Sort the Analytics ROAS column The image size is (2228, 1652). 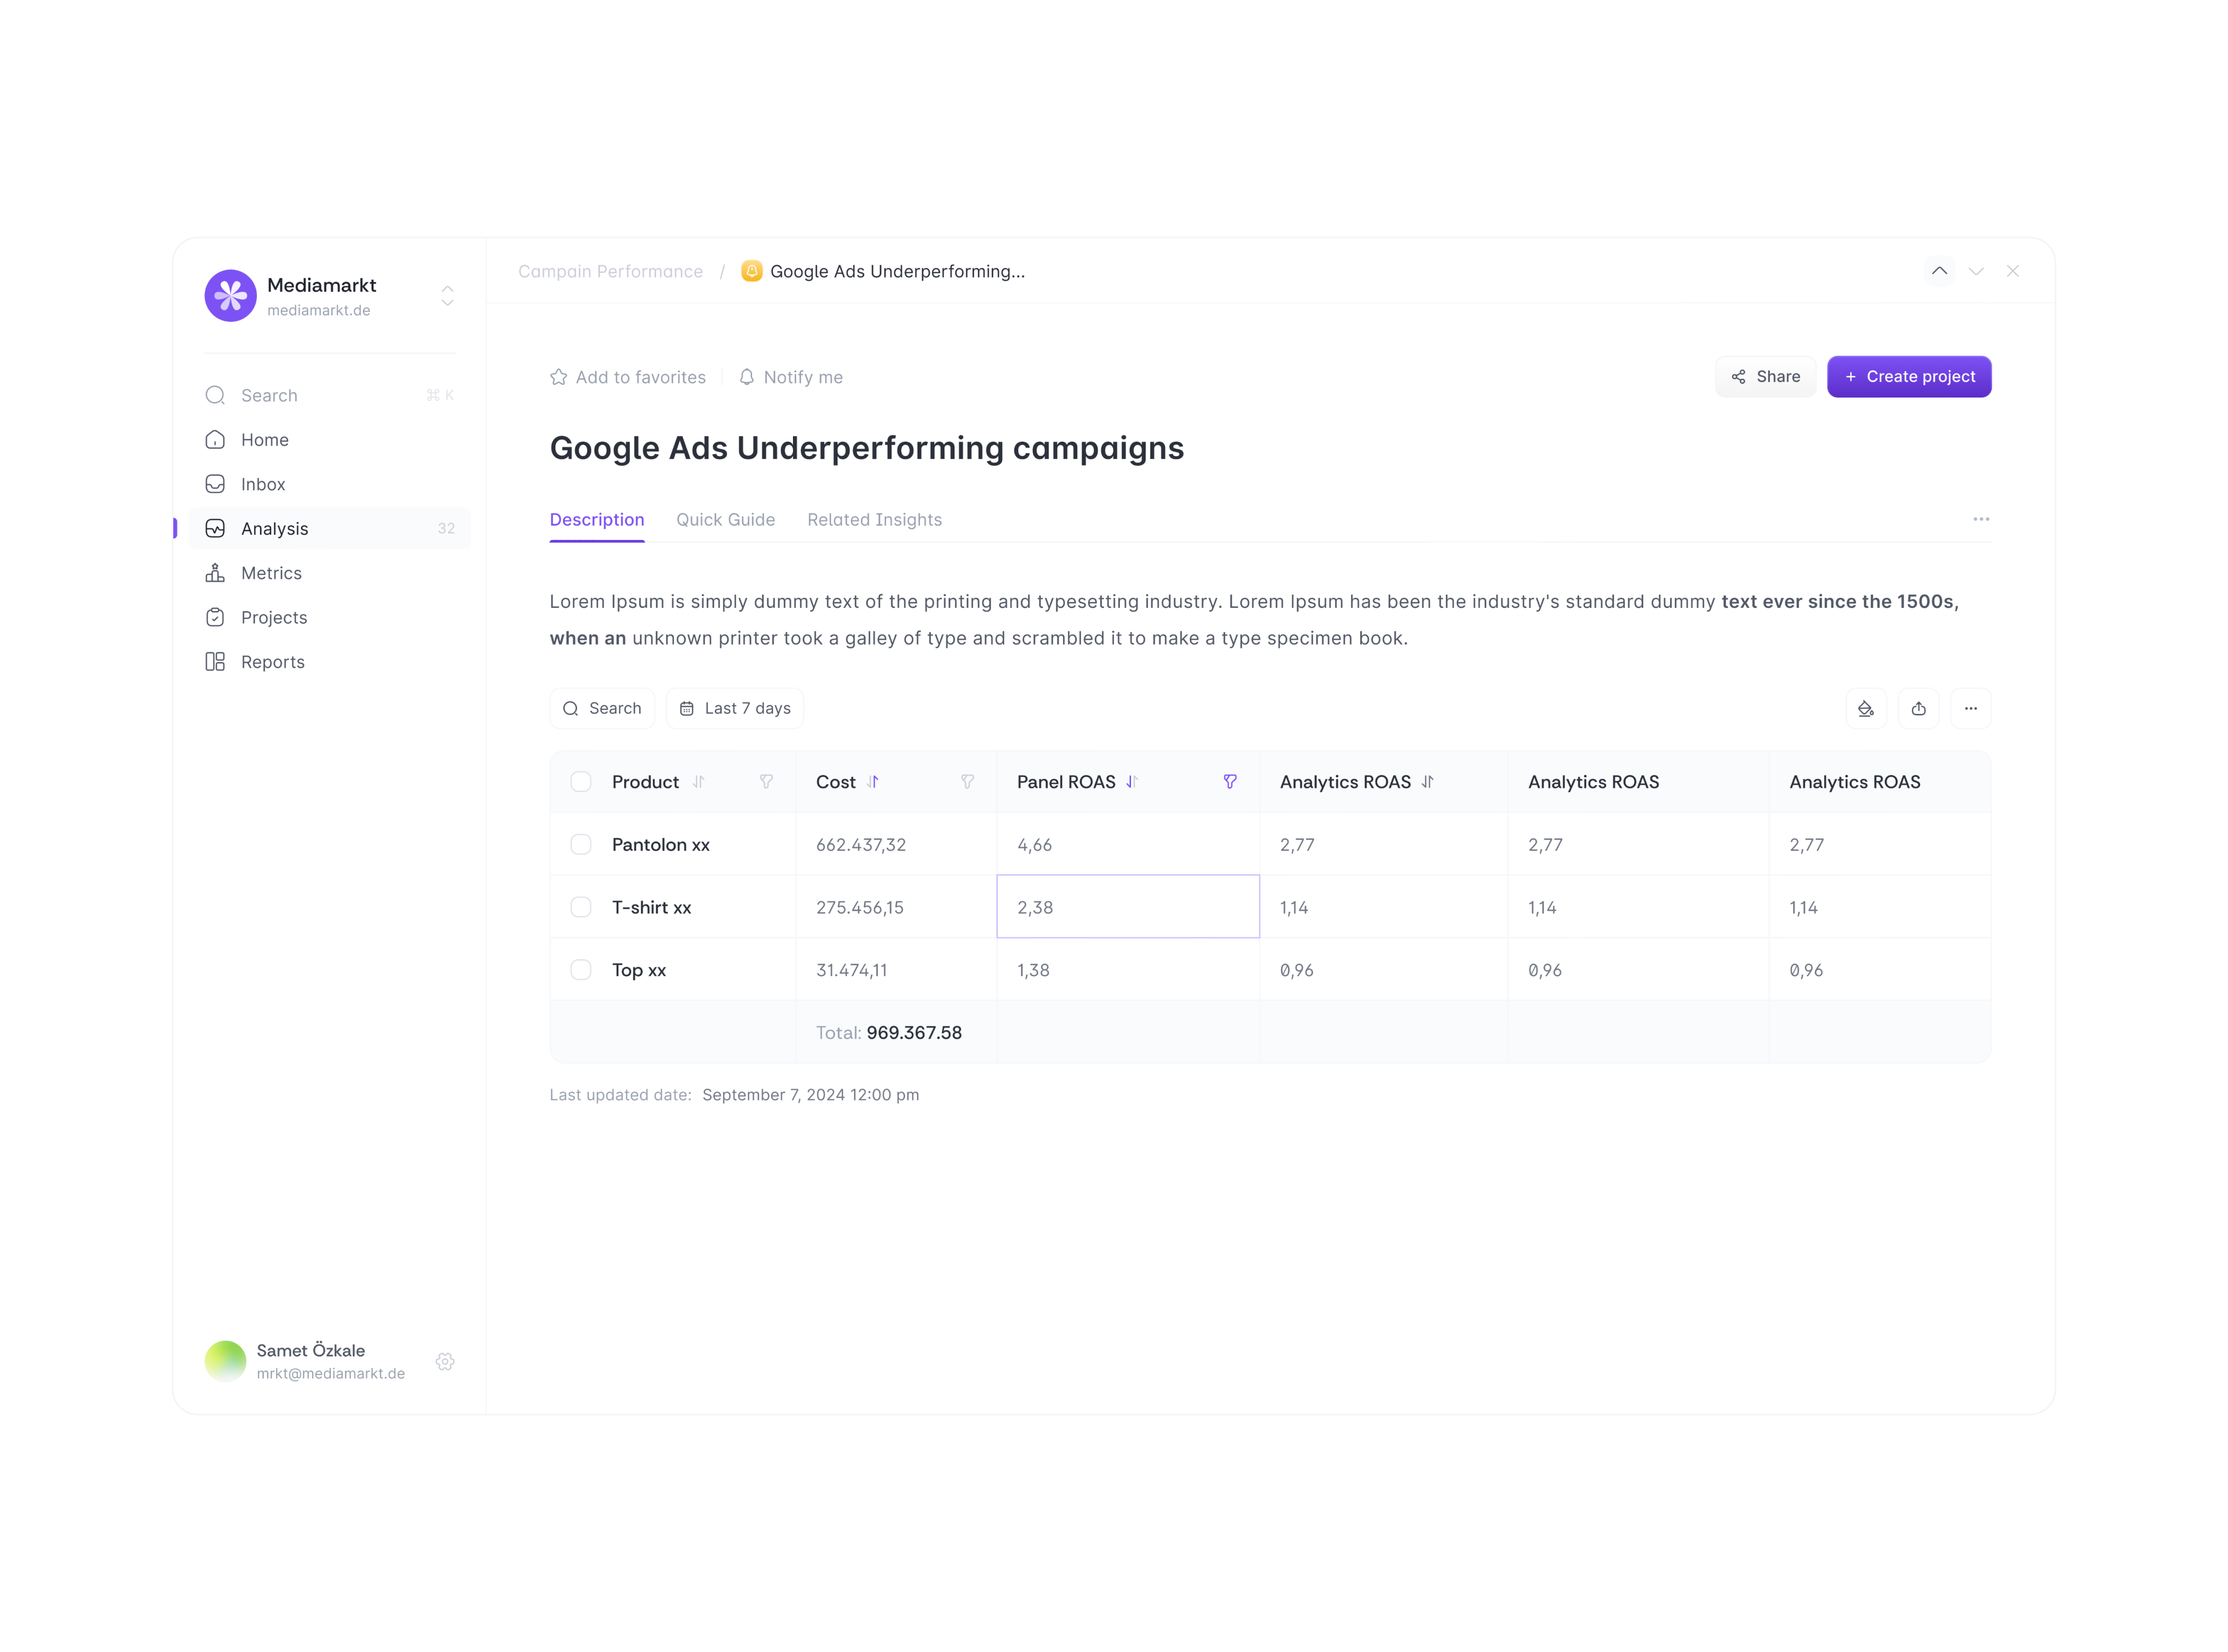(1427, 782)
